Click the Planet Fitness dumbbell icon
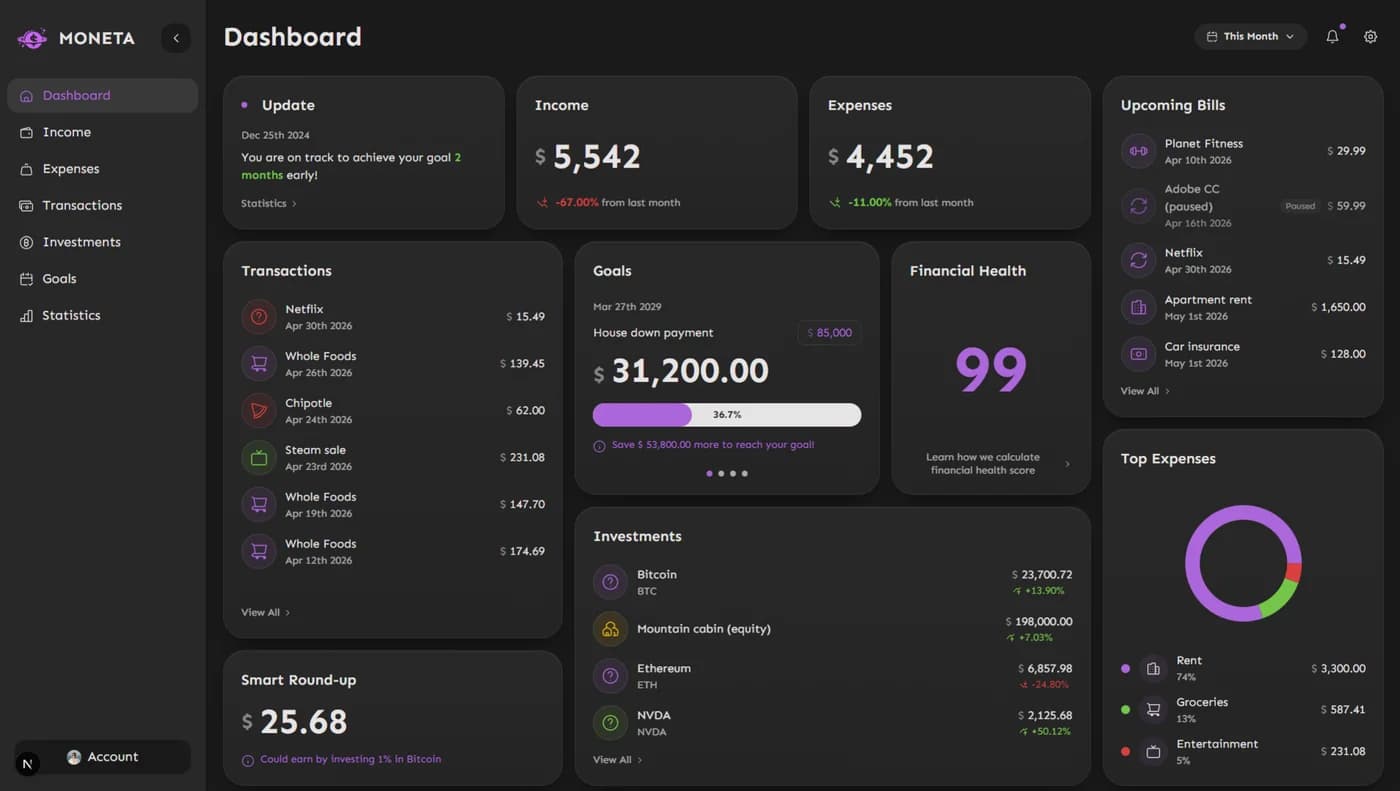 point(1138,151)
